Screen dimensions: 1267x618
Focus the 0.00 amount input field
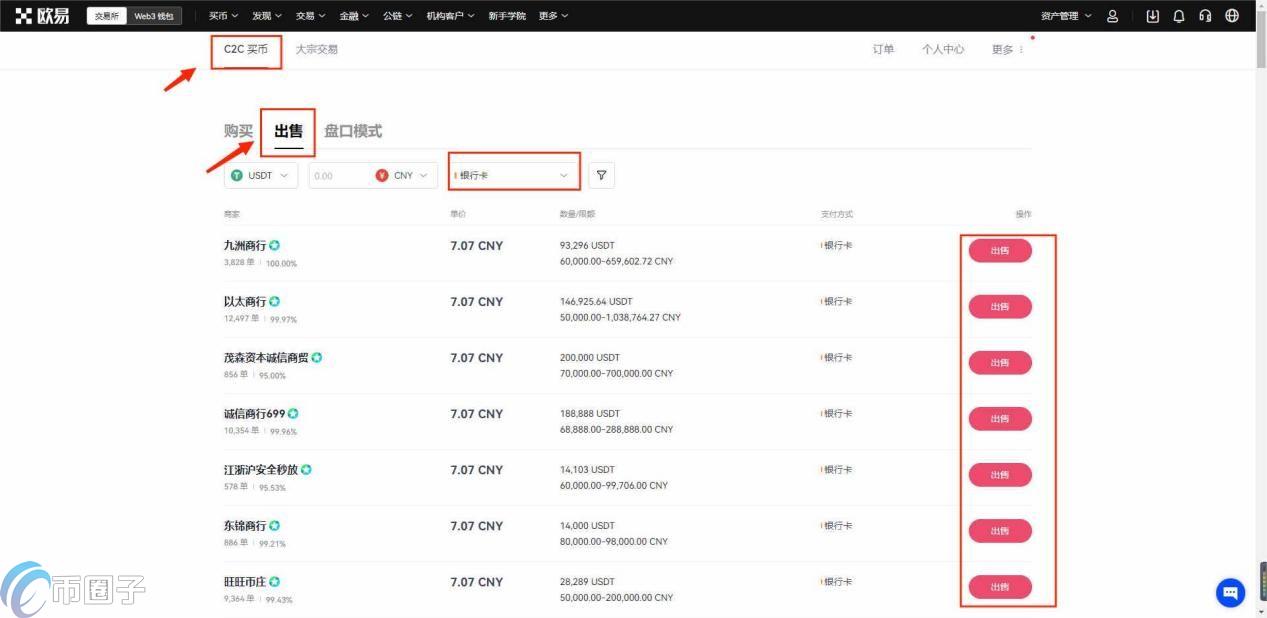(339, 175)
